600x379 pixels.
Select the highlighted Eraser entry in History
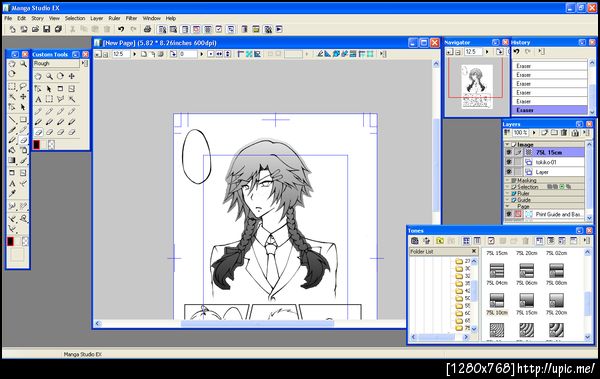point(549,110)
